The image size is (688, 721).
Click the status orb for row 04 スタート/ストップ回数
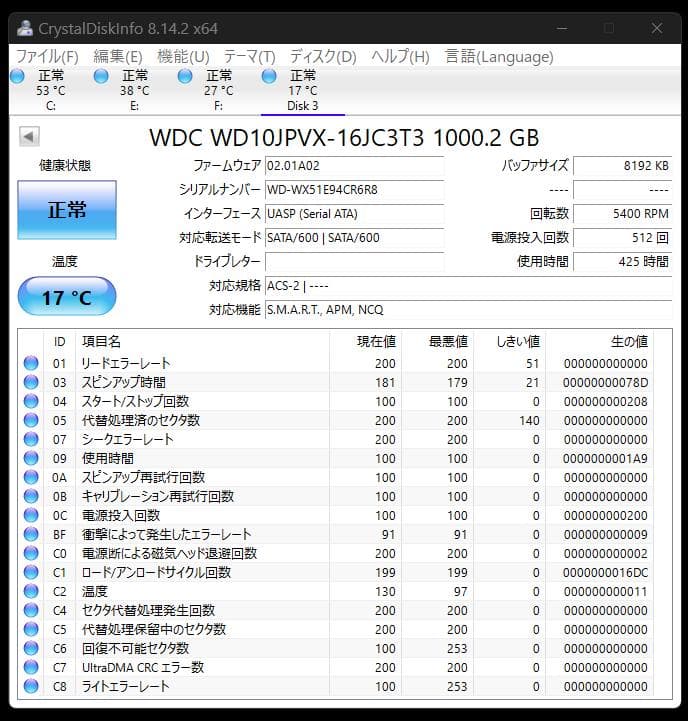pyautogui.click(x=31, y=401)
